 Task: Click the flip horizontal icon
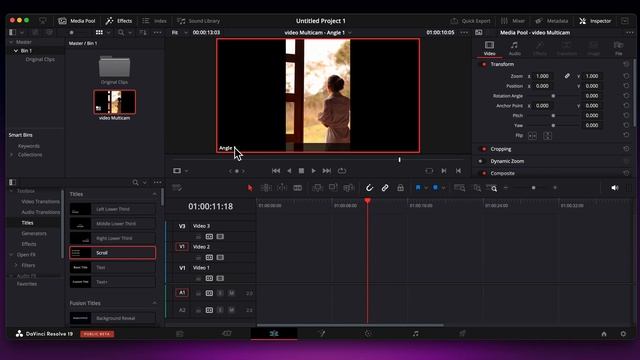point(532,136)
